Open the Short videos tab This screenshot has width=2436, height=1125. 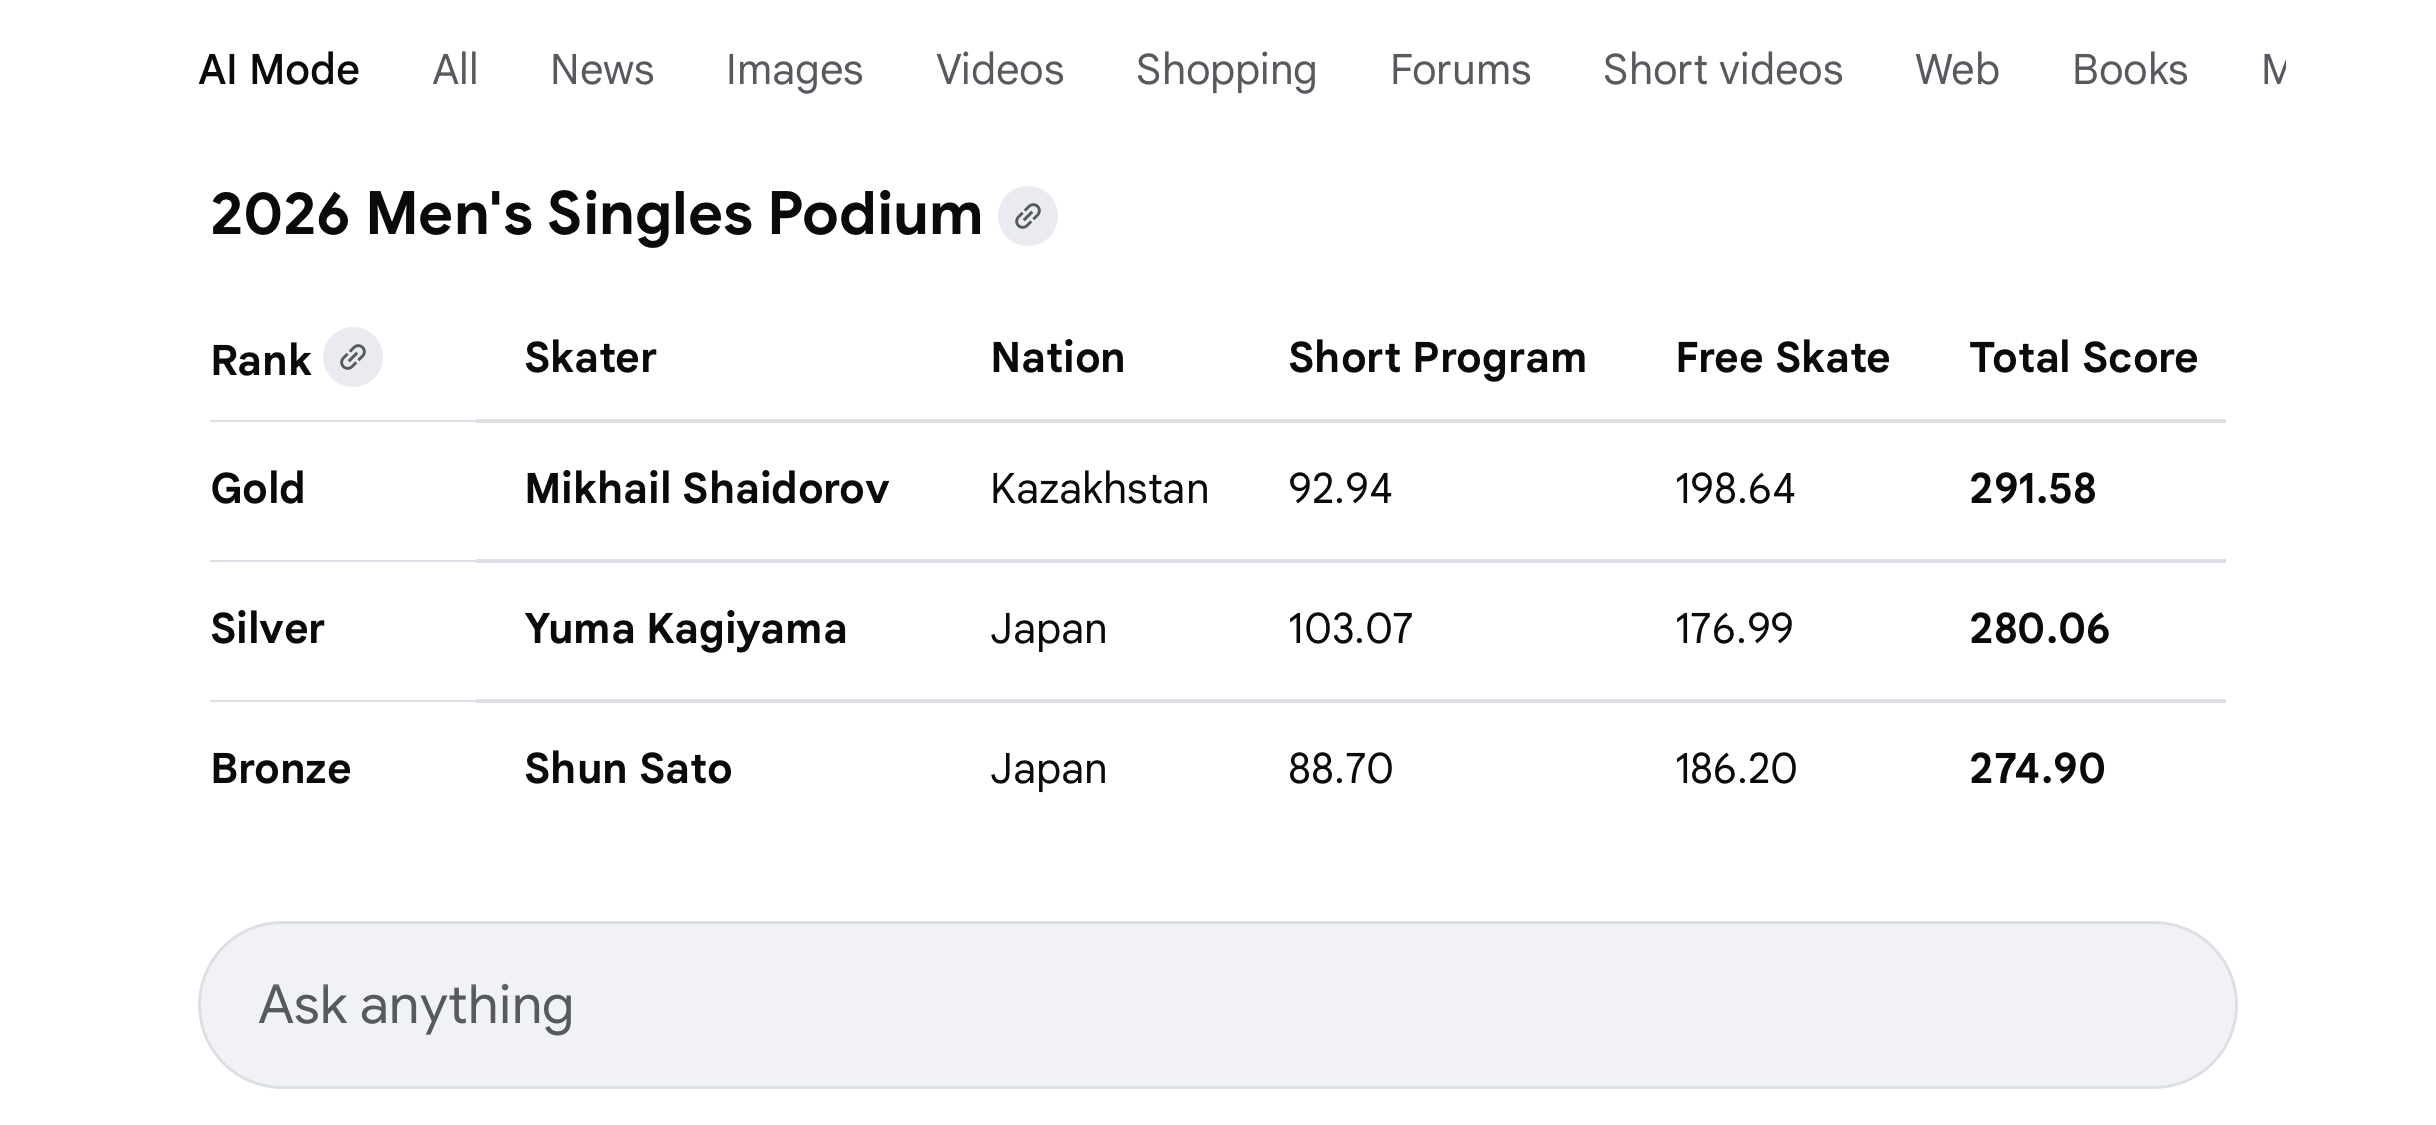[x=1722, y=70]
